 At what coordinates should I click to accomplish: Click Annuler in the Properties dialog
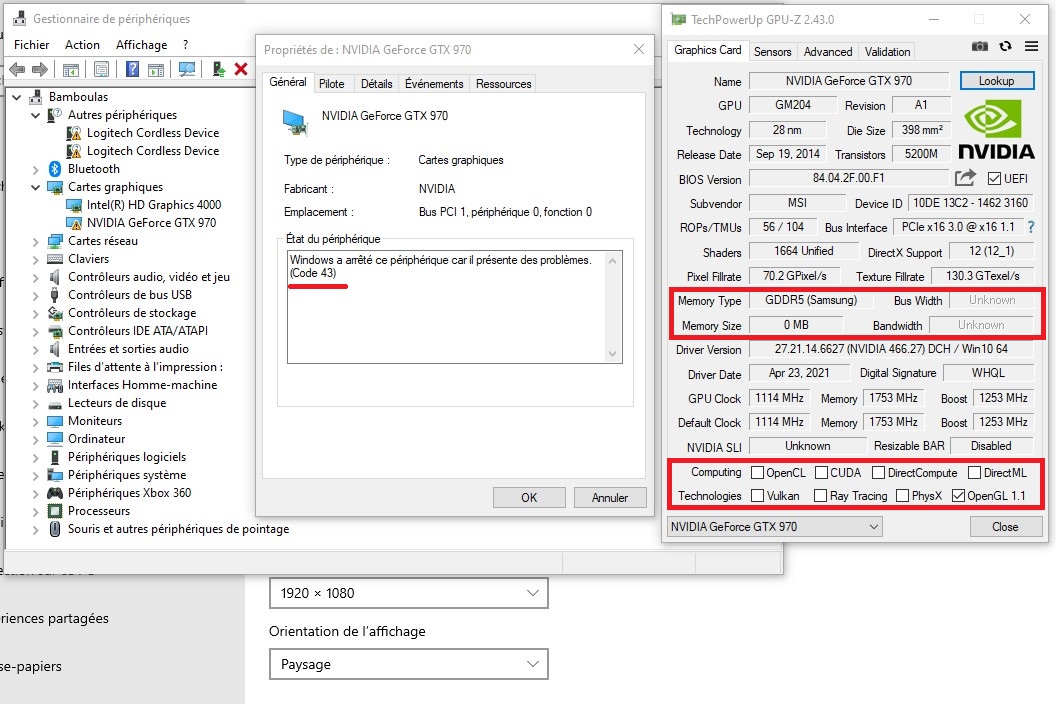click(x=609, y=498)
